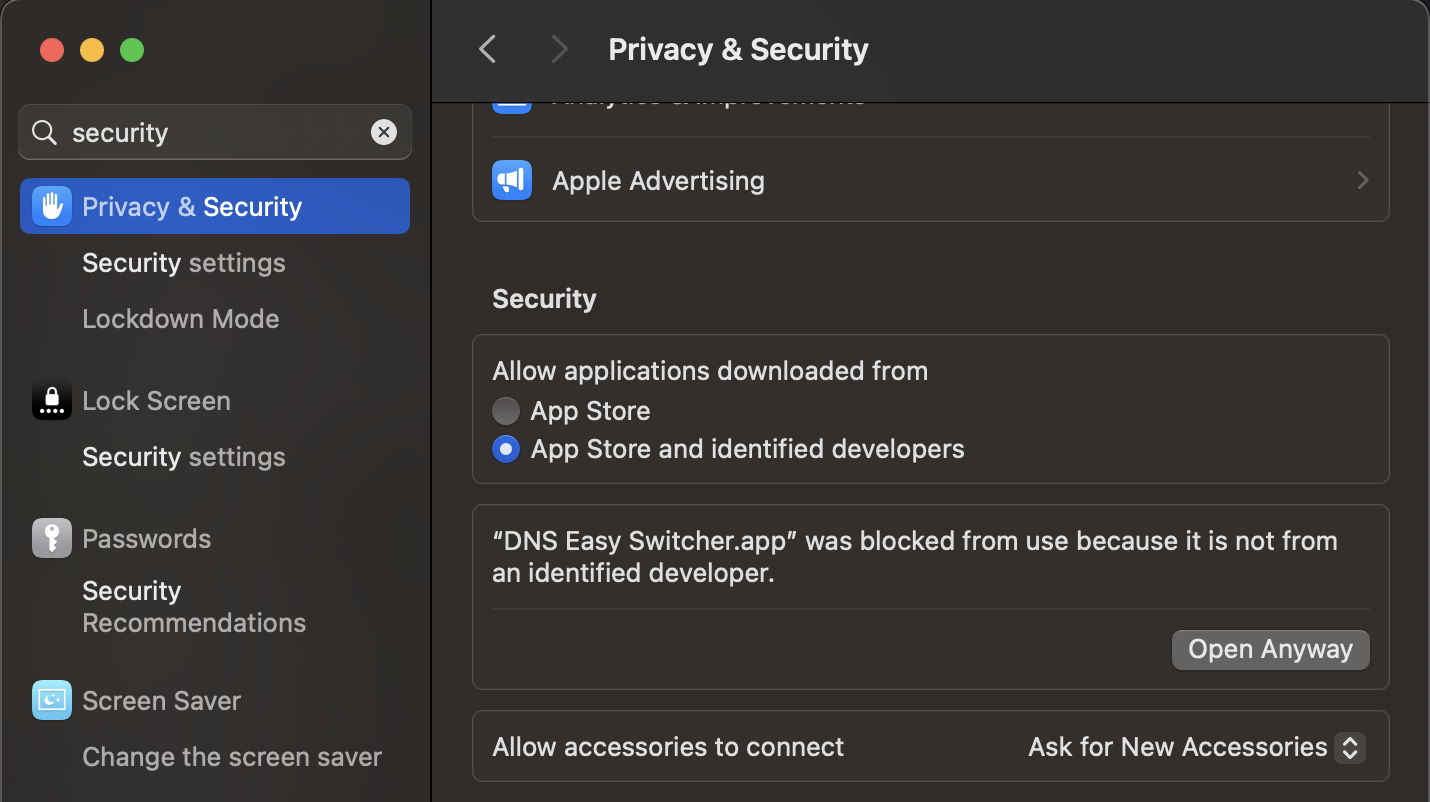The height and width of the screenshot is (802, 1430).
Task: Click the Screen Saver icon
Action: [52, 700]
